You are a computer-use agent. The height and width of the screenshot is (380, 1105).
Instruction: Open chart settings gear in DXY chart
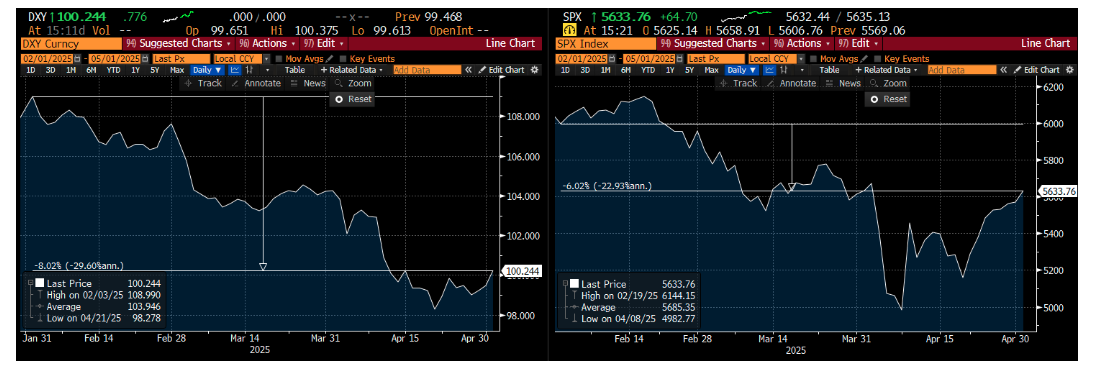click(534, 70)
